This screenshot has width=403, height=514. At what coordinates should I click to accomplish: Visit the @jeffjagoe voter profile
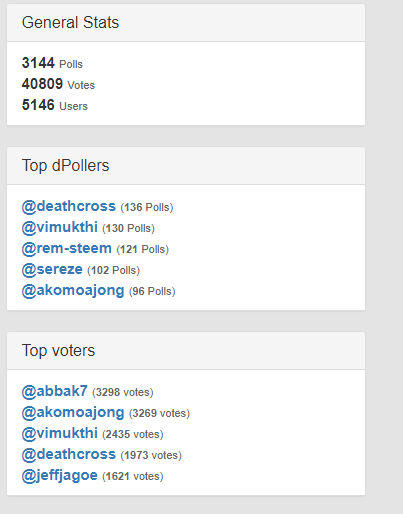[x=60, y=475]
